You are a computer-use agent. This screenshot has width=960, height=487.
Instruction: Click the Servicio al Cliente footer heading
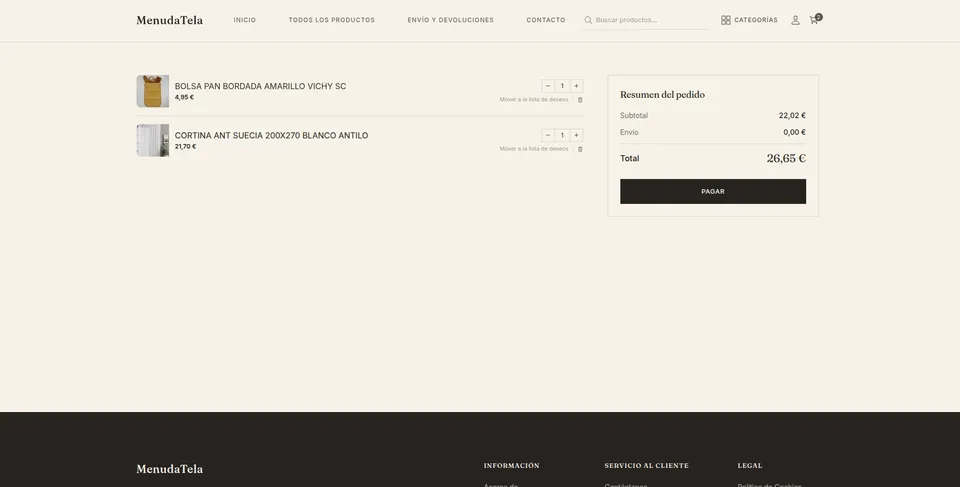[647, 466]
